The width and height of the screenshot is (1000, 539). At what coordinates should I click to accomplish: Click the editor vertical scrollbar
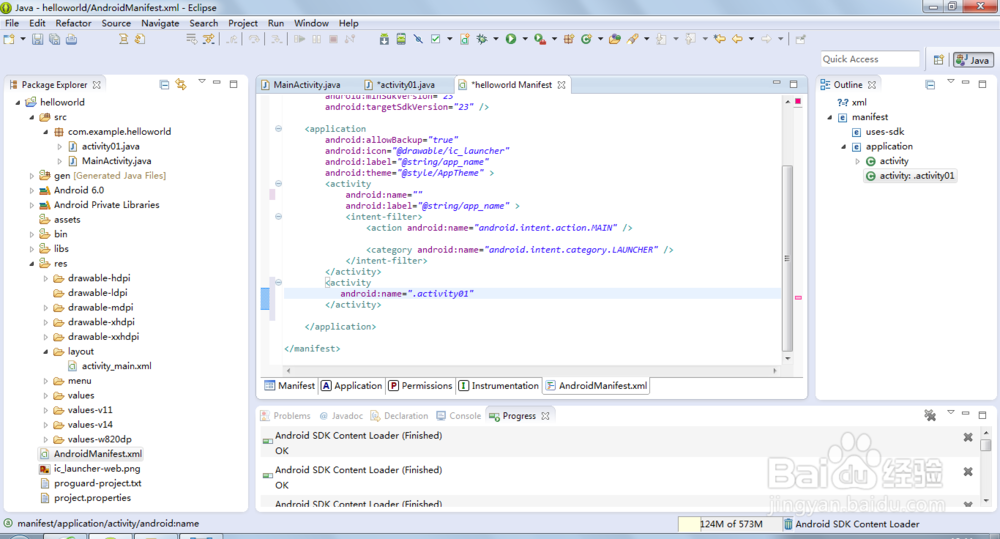point(788,258)
